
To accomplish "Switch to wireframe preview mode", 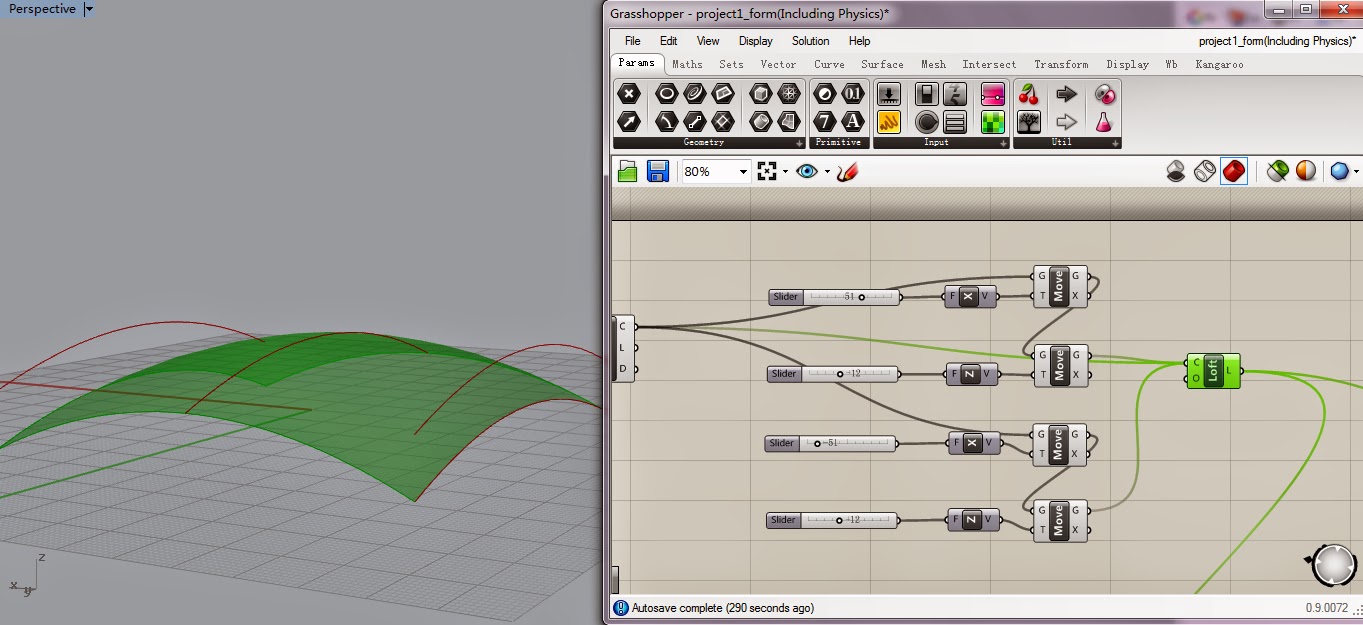I will pos(1205,171).
